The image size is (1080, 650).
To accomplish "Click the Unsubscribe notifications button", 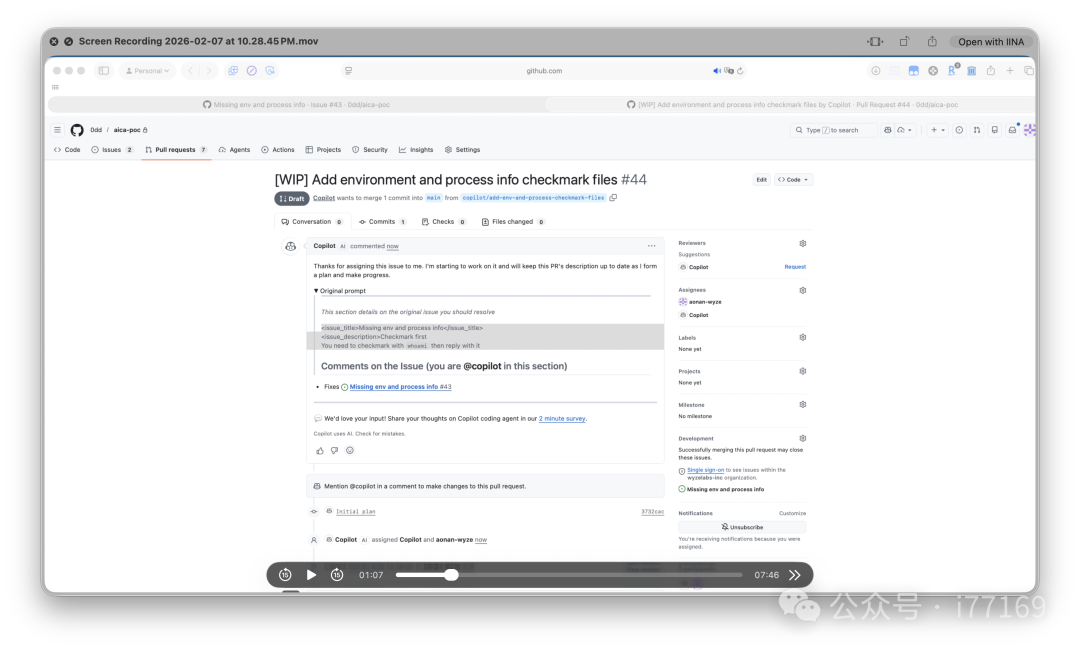I will pyautogui.click(x=742, y=527).
